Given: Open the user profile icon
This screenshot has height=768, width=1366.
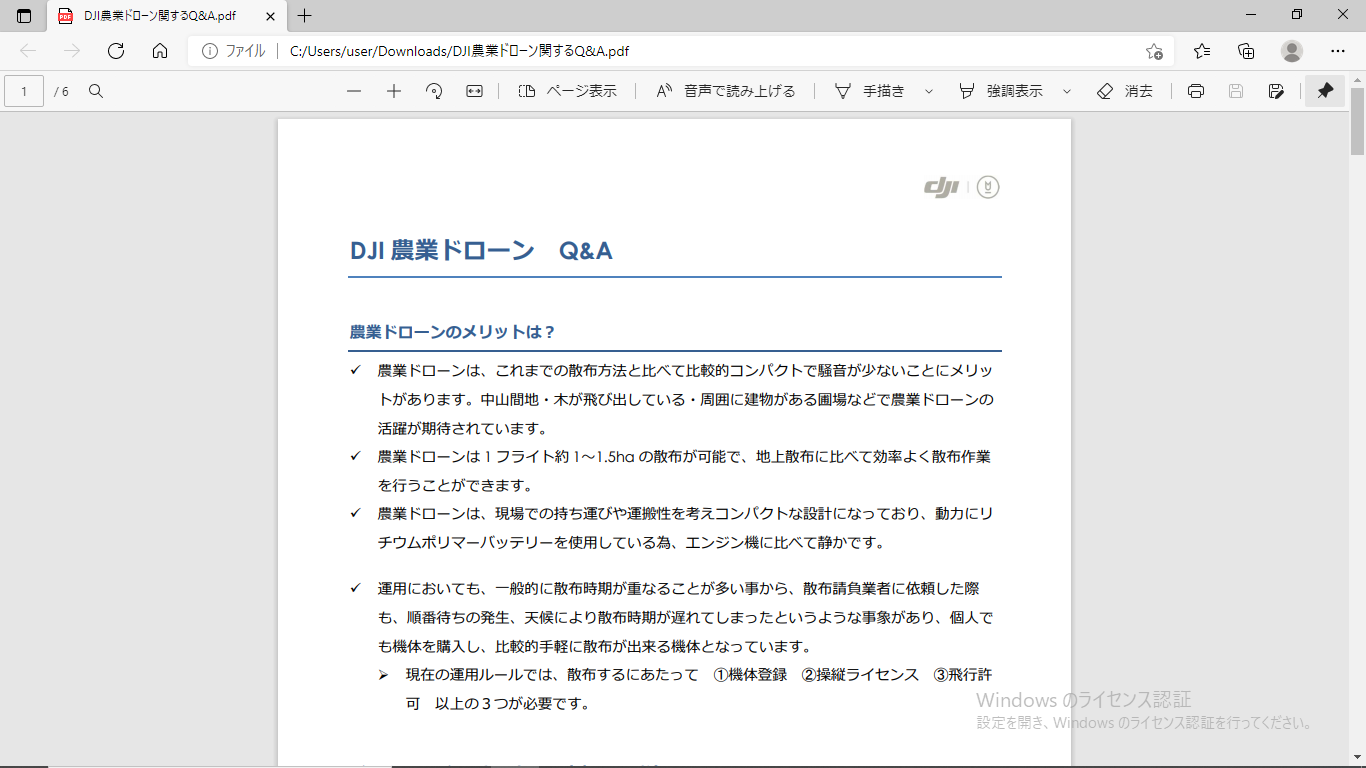Looking at the screenshot, I should click(1292, 51).
